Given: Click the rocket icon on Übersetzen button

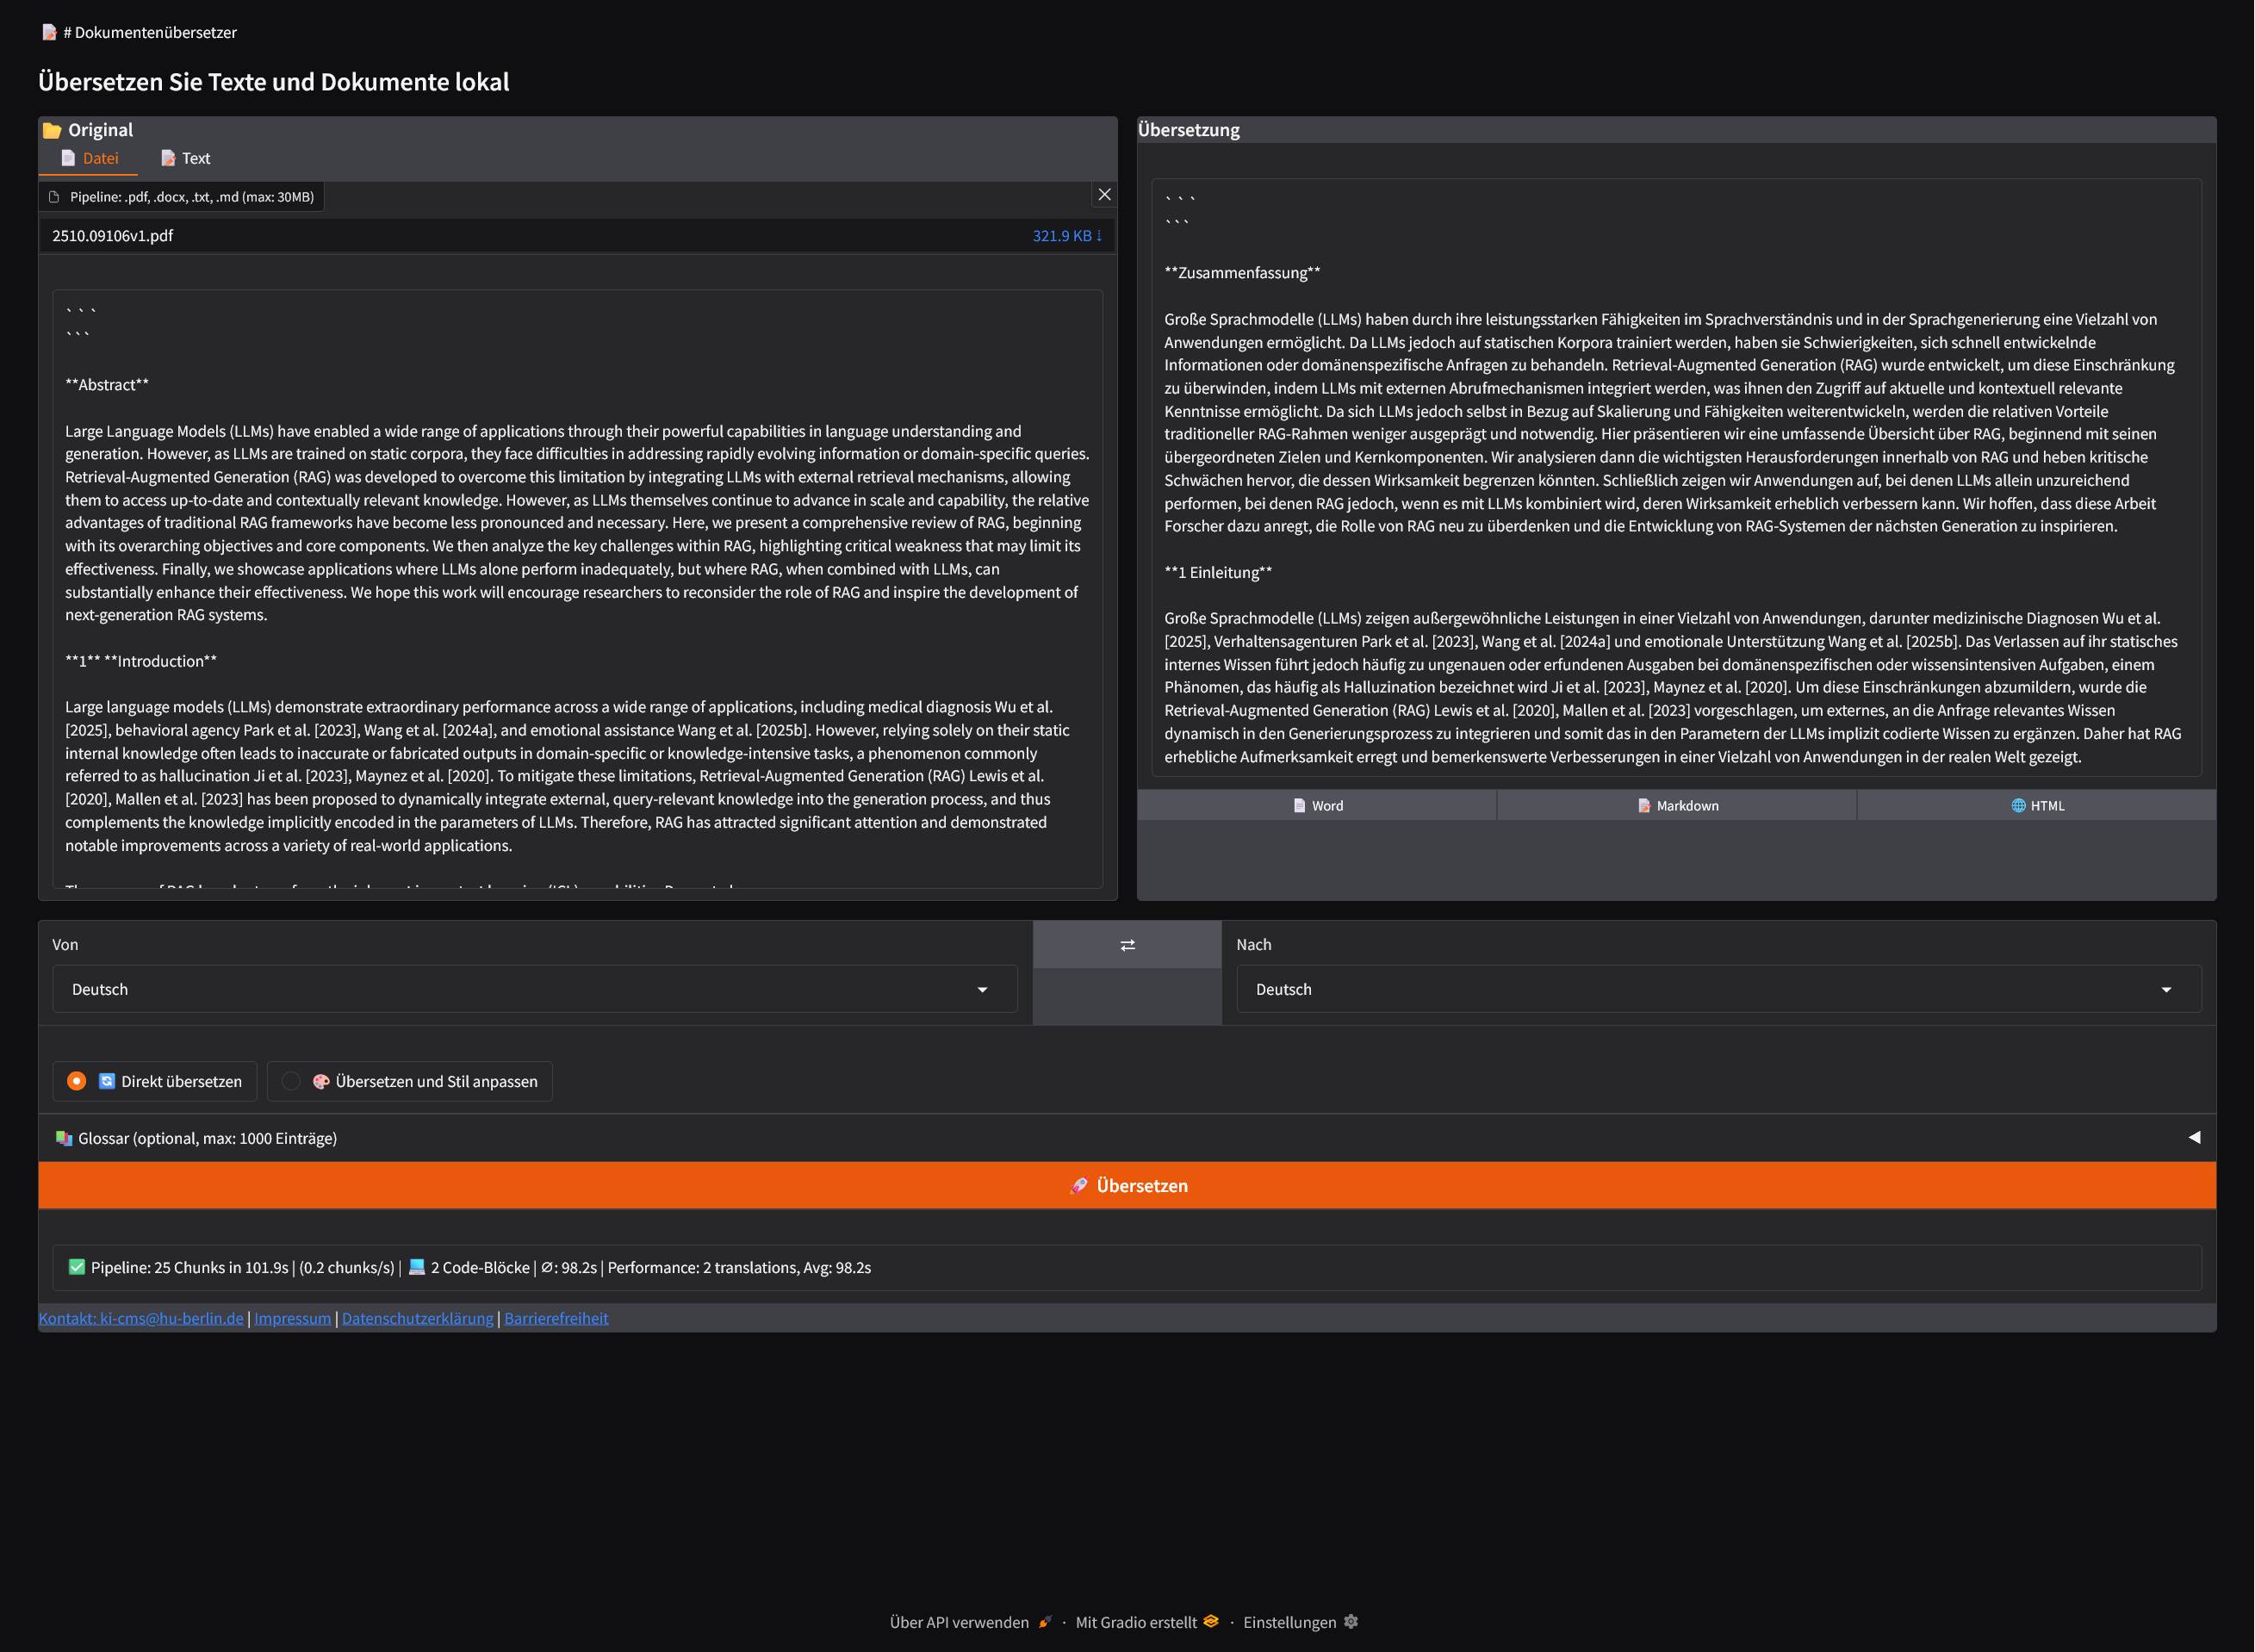Looking at the screenshot, I should tap(1080, 1186).
